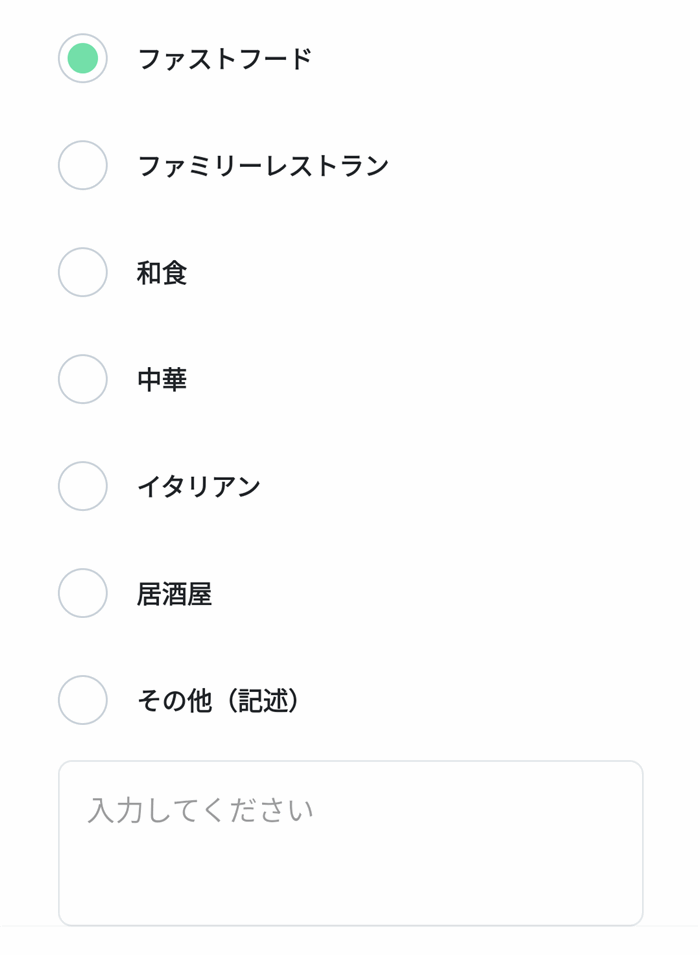
Task: Choose the ファミリーレストラン radio circle
Action: point(83,165)
